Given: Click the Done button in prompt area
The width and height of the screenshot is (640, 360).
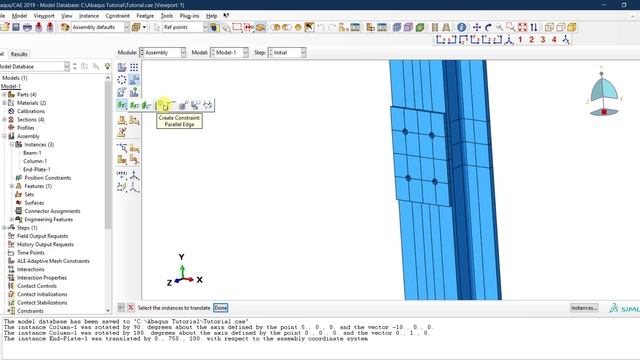Looking at the screenshot, I should click(x=220, y=308).
